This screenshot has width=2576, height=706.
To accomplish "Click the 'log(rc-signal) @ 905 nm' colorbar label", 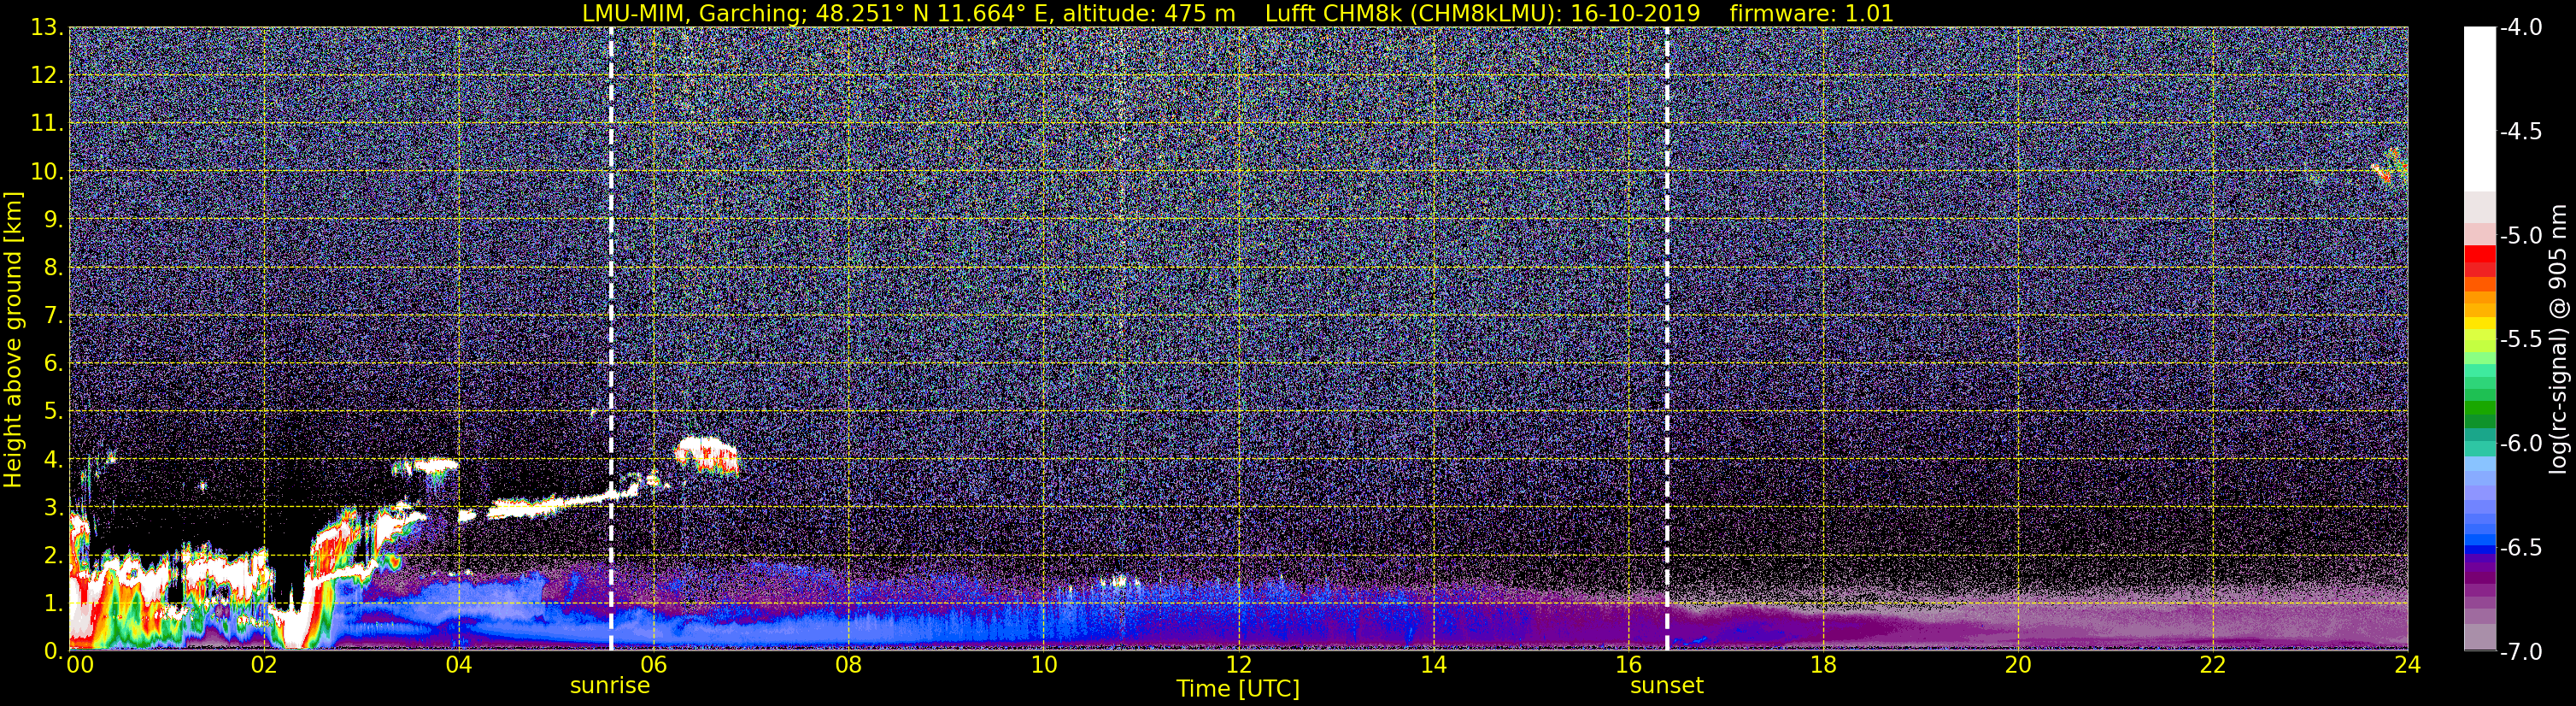I will [x=2558, y=339].
